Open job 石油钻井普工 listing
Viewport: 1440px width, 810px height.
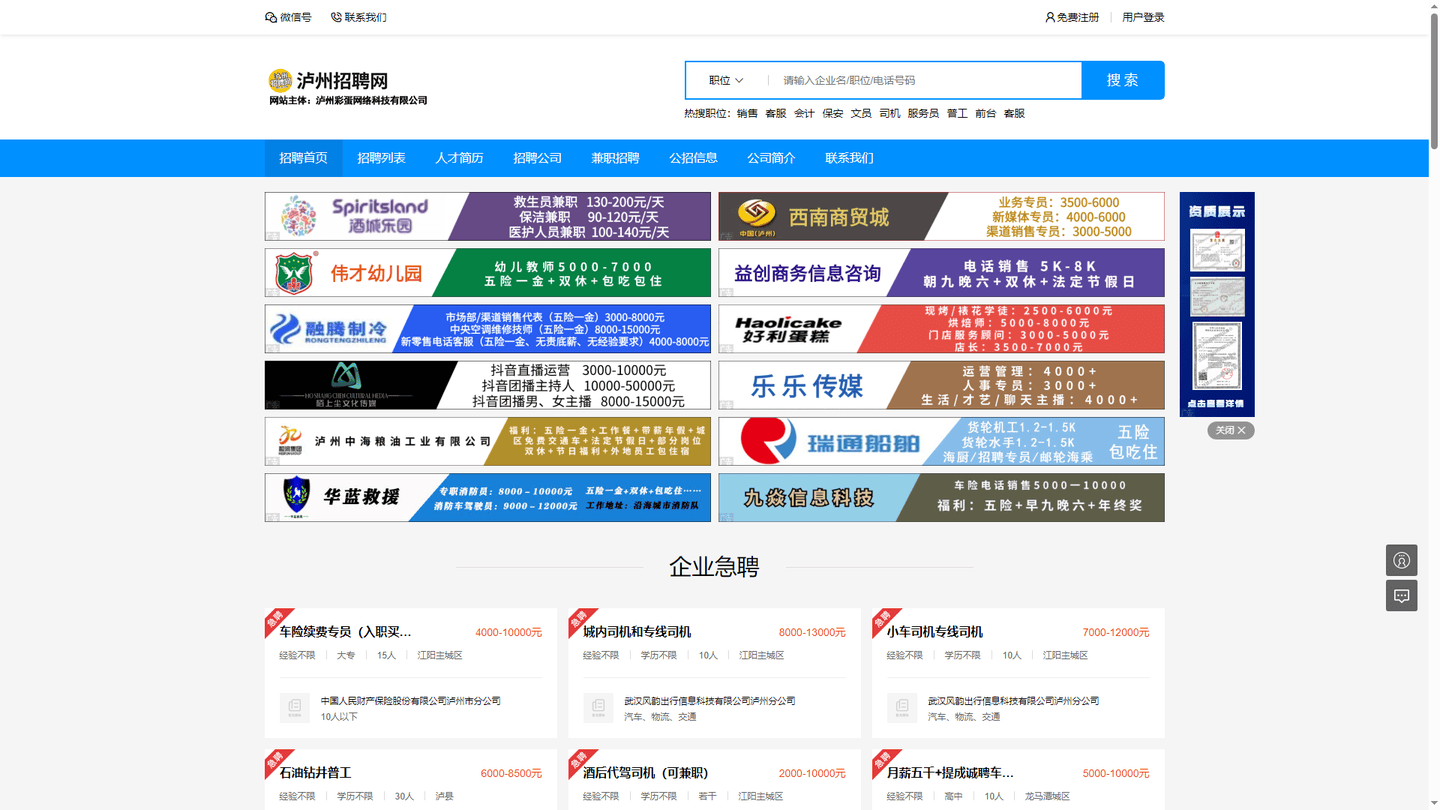(315, 773)
